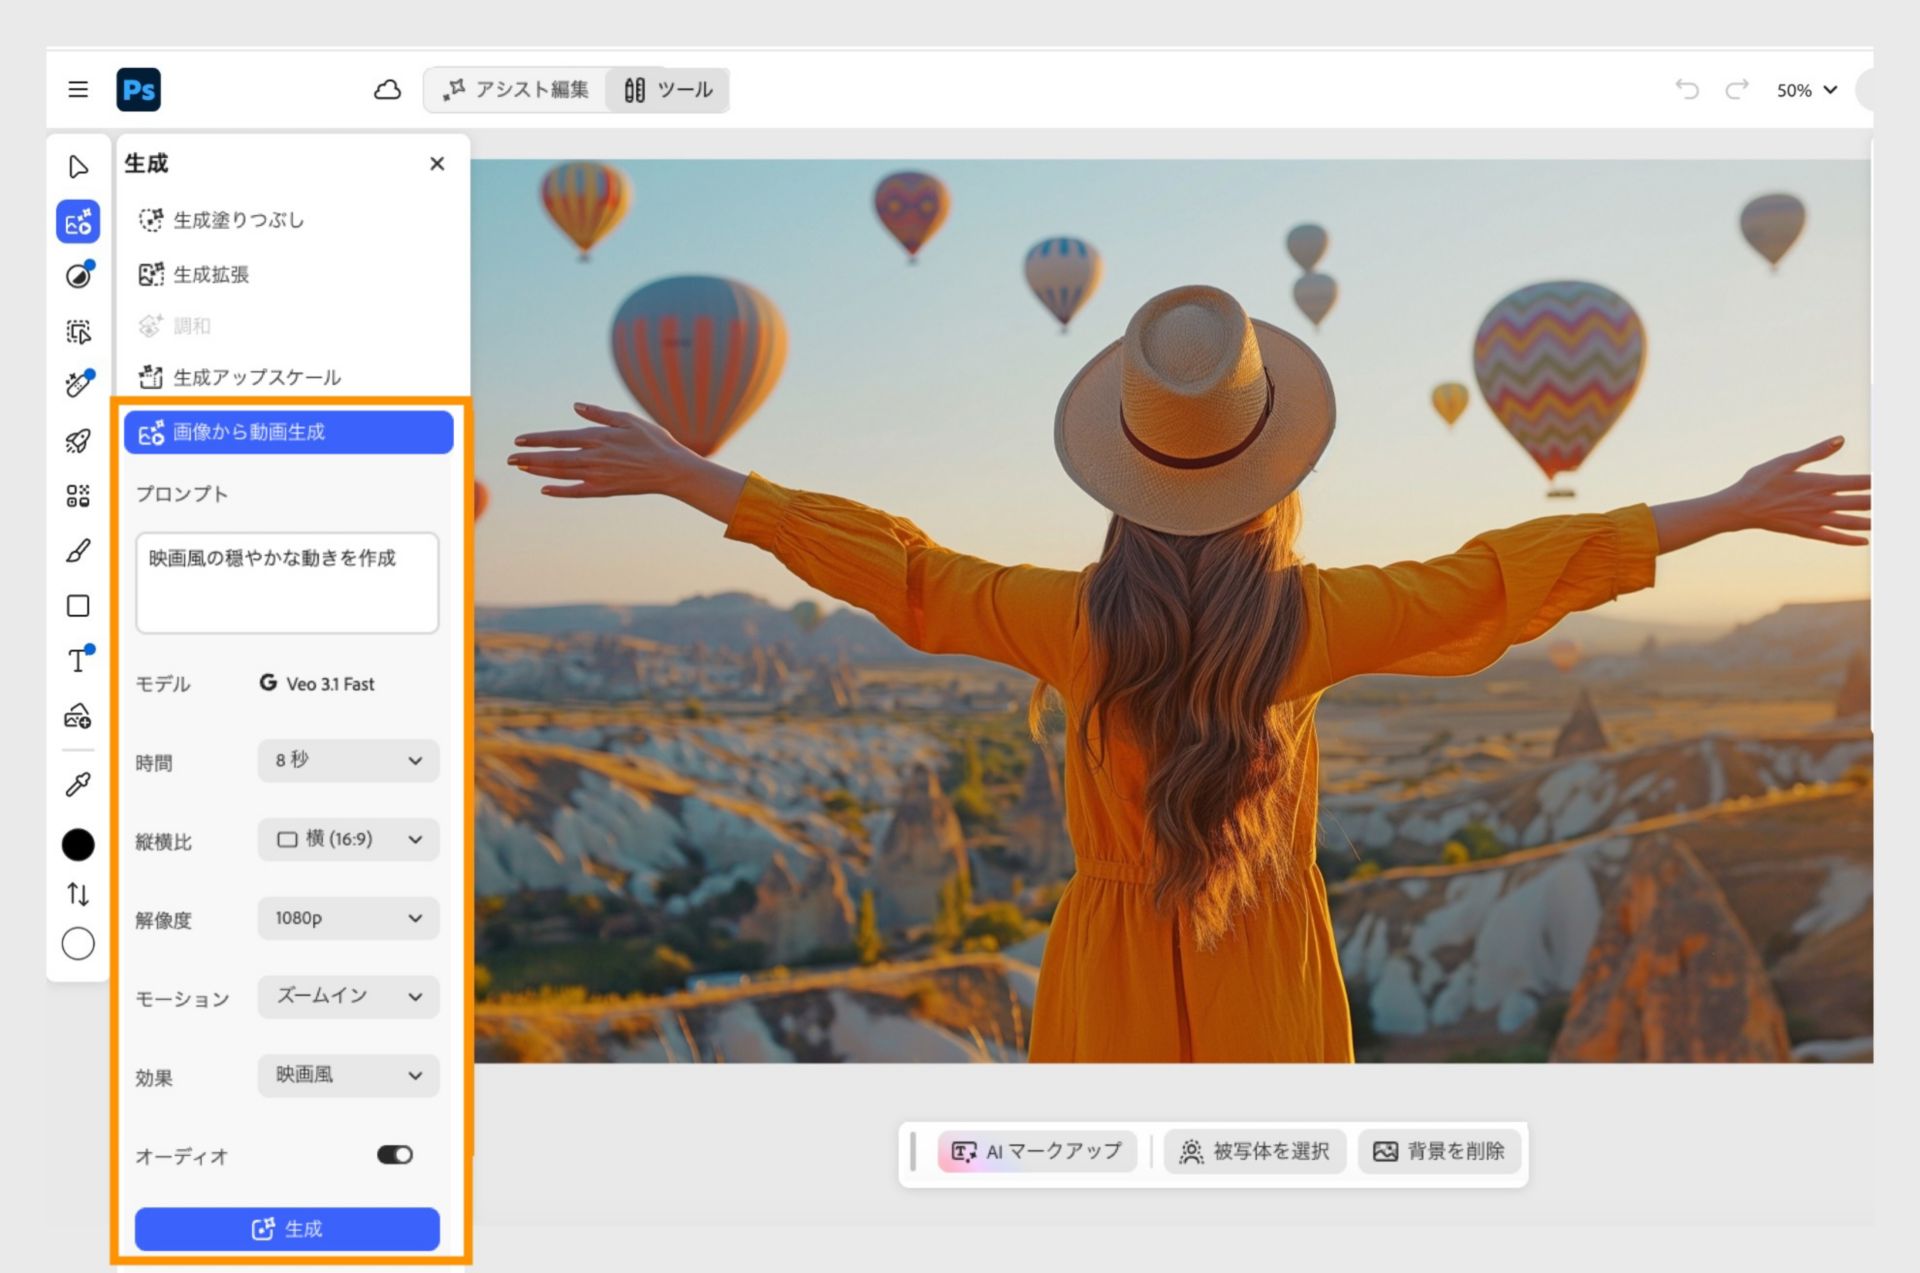
Task: Redo the last action
Action: [x=1738, y=90]
